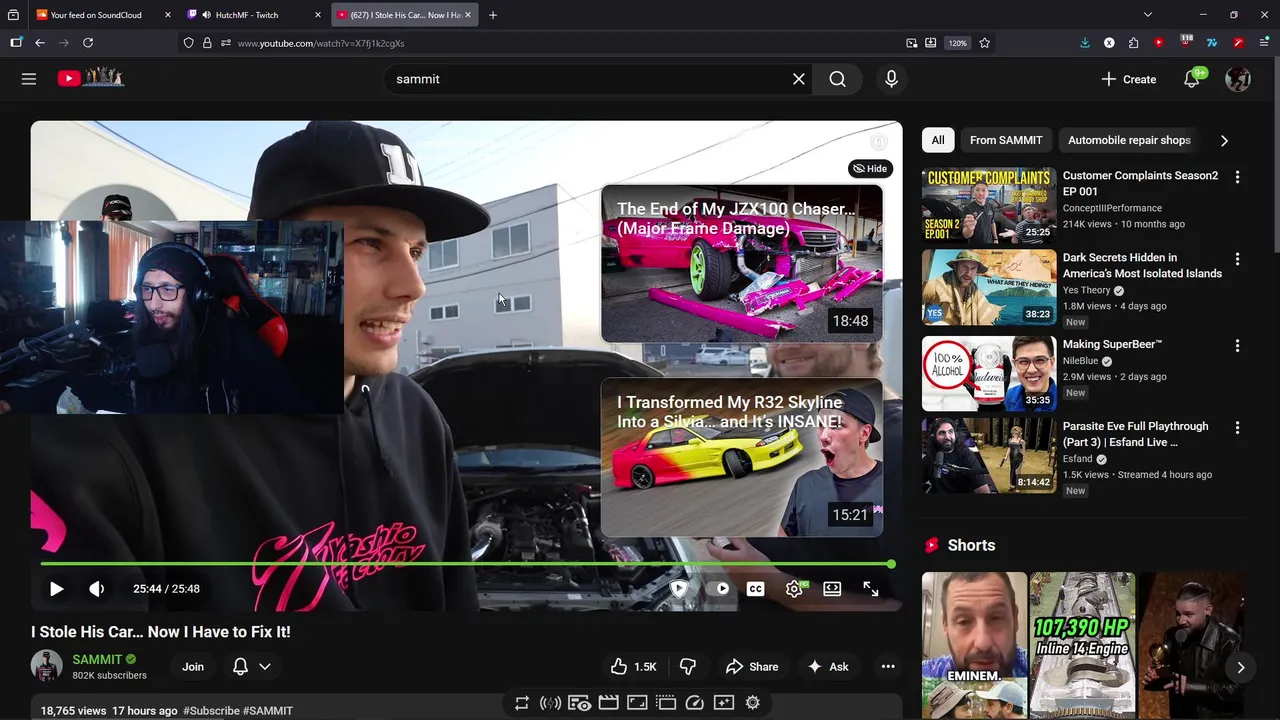Screen dimensions: 1280x720
Task: Switch to HutchMF Twitch tab
Action: [253, 15]
